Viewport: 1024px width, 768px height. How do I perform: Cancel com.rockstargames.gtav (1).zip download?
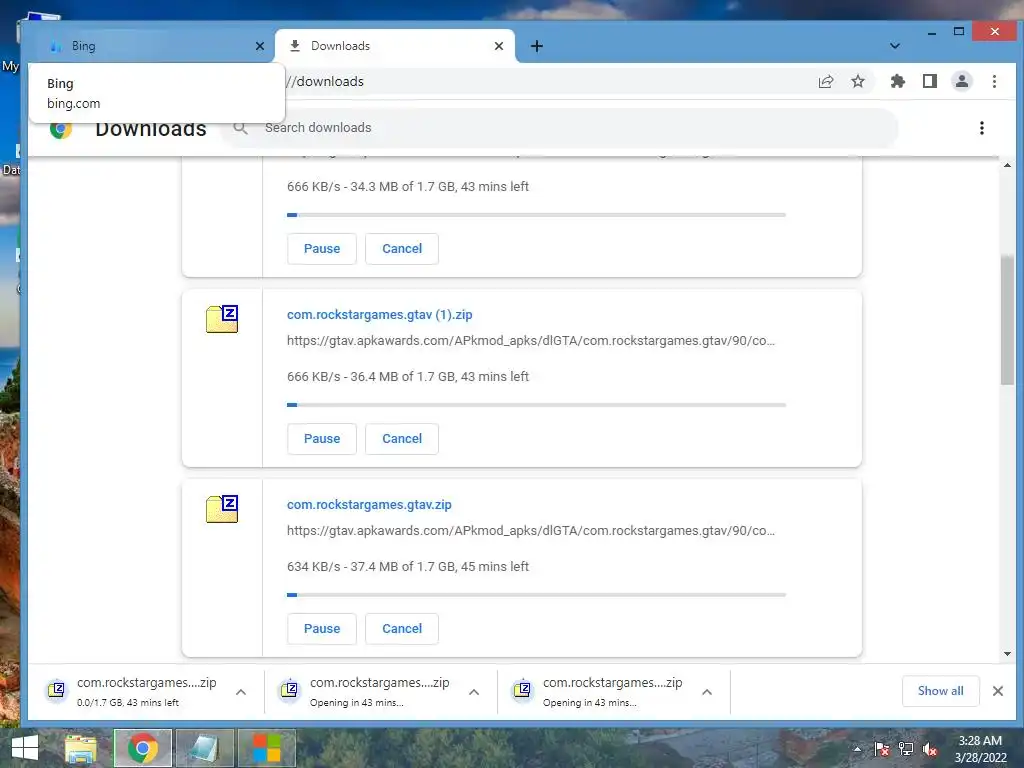click(x=402, y=439)
